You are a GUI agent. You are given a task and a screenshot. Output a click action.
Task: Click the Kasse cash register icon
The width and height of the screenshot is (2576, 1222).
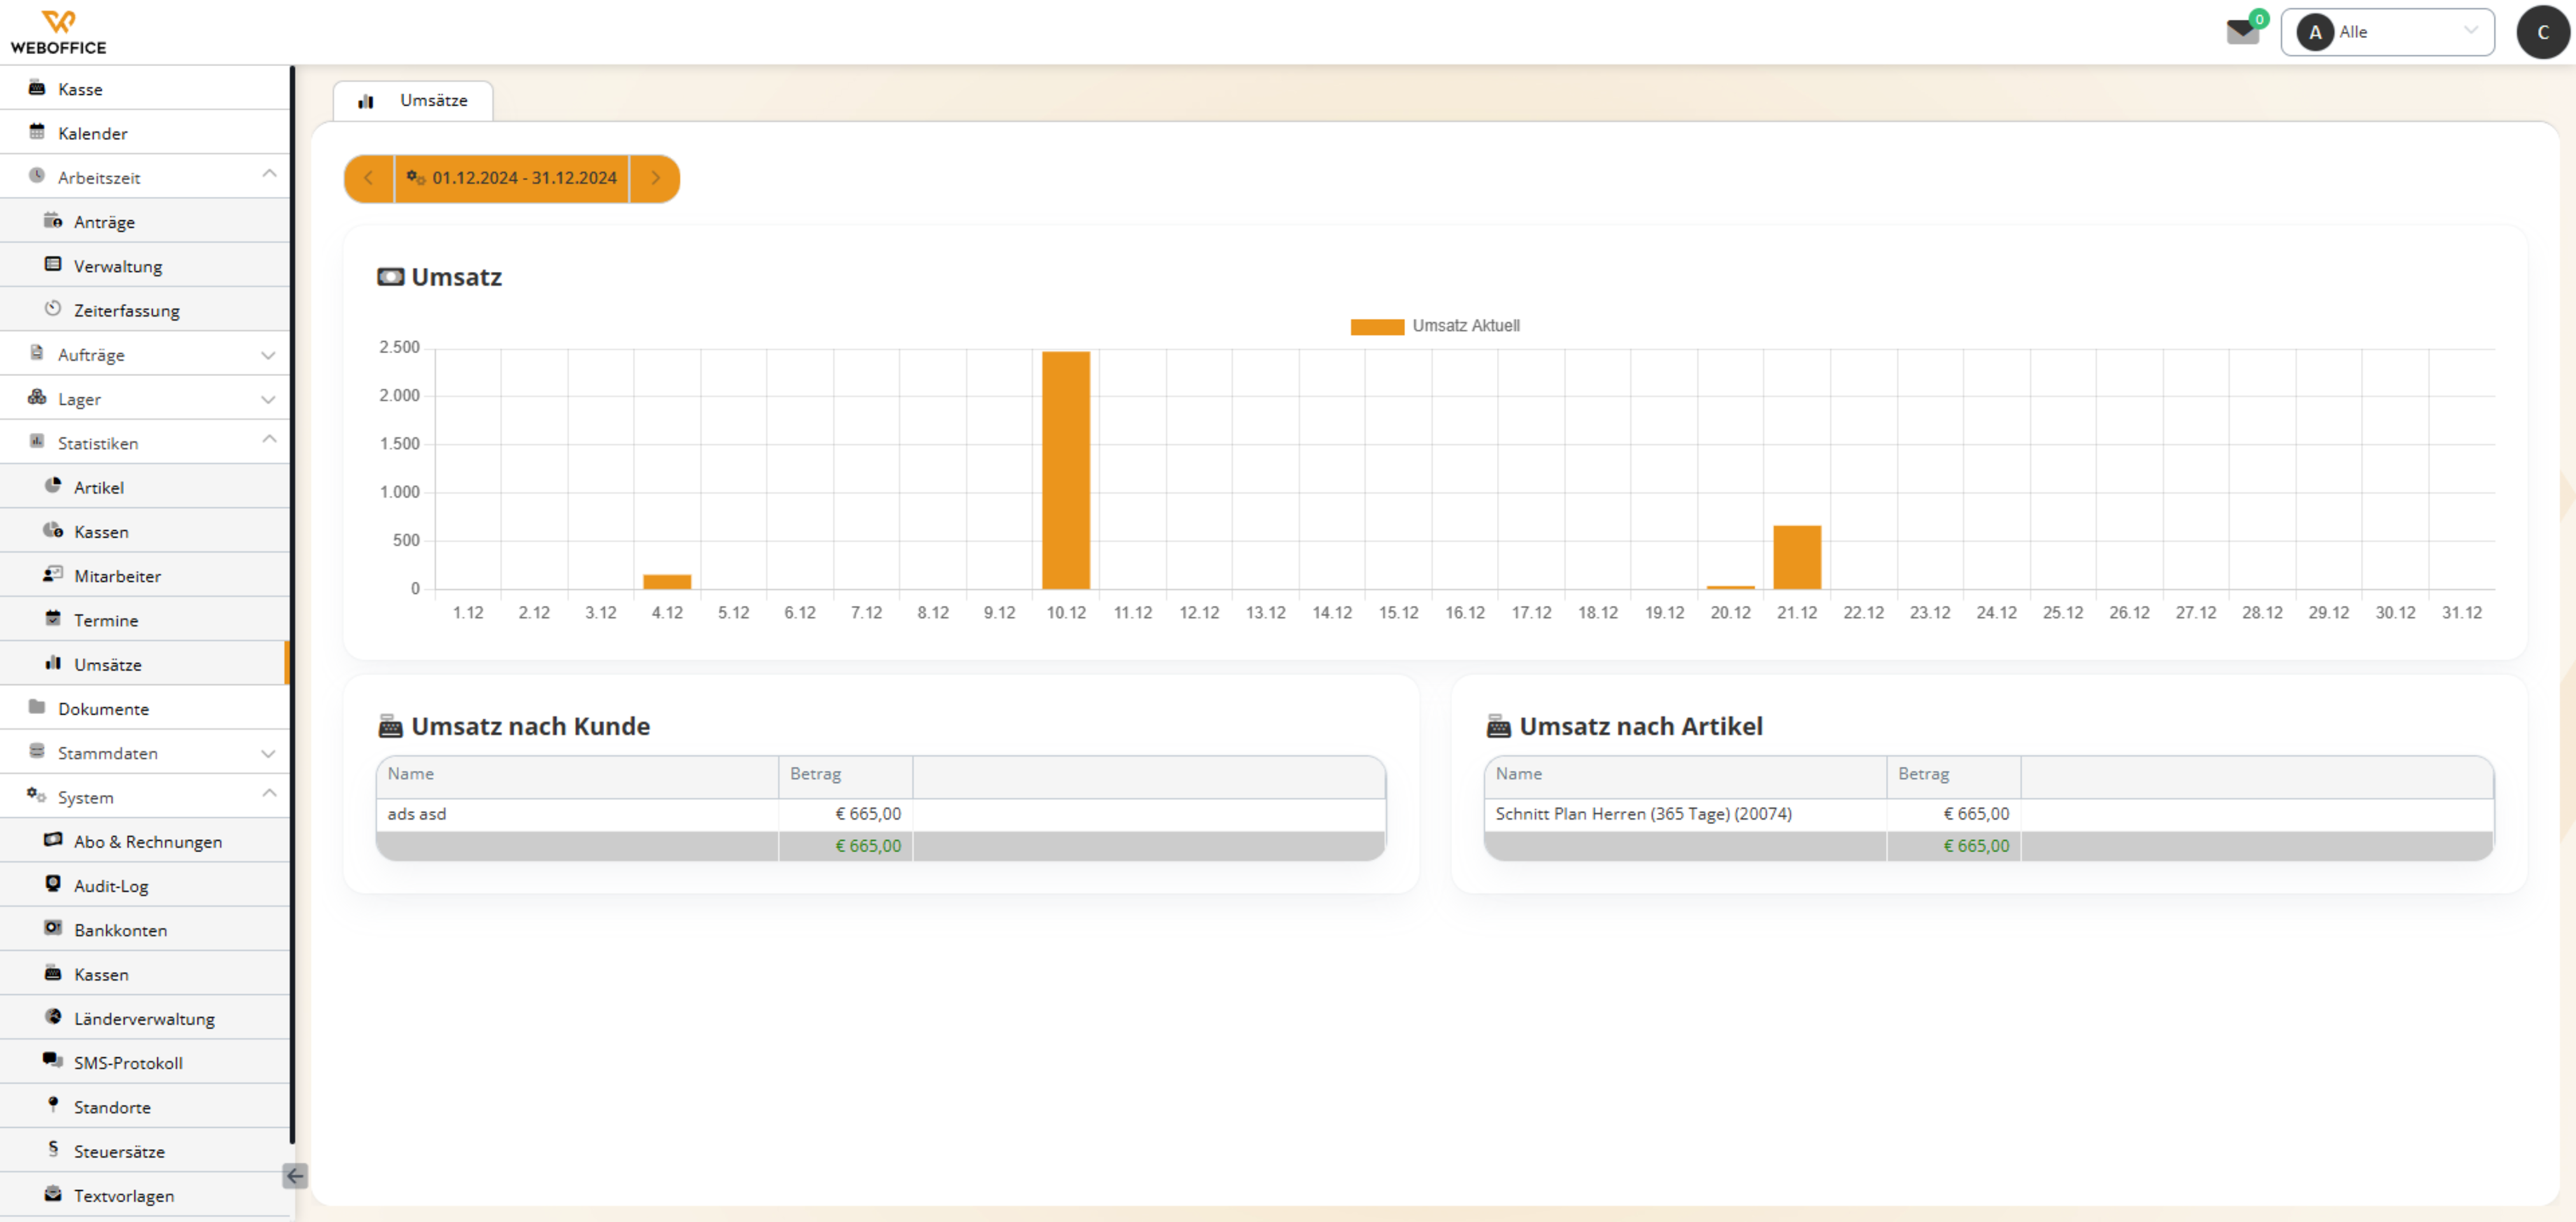(x=37, y=88)
